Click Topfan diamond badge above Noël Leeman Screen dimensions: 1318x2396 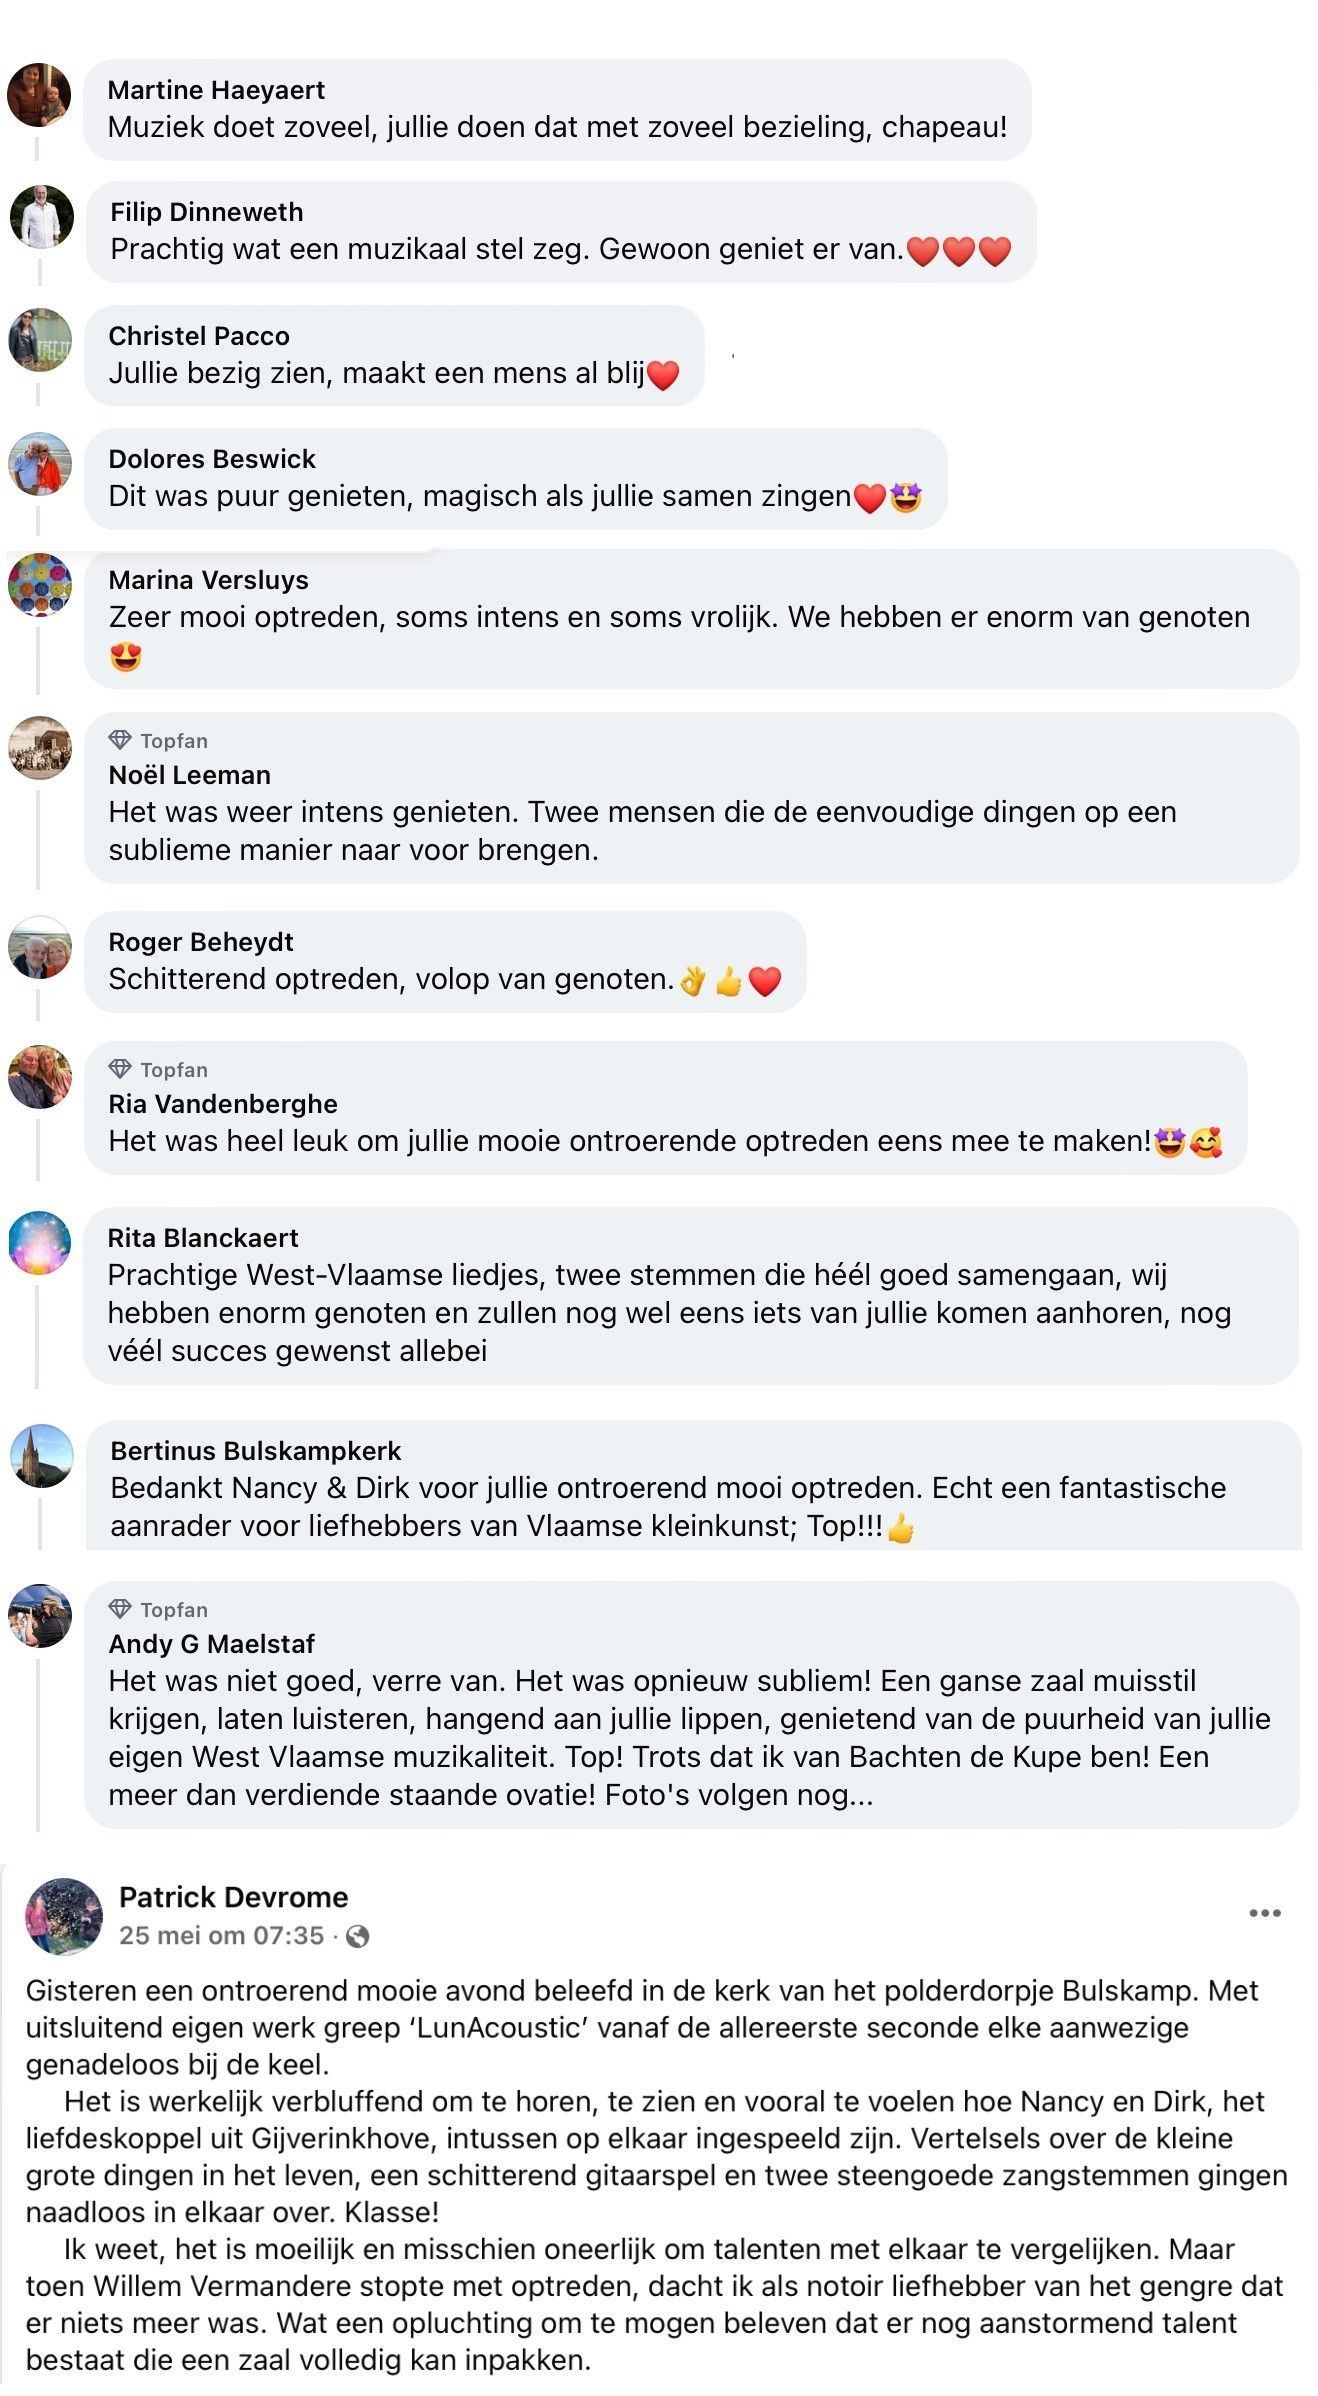(120, 740)
